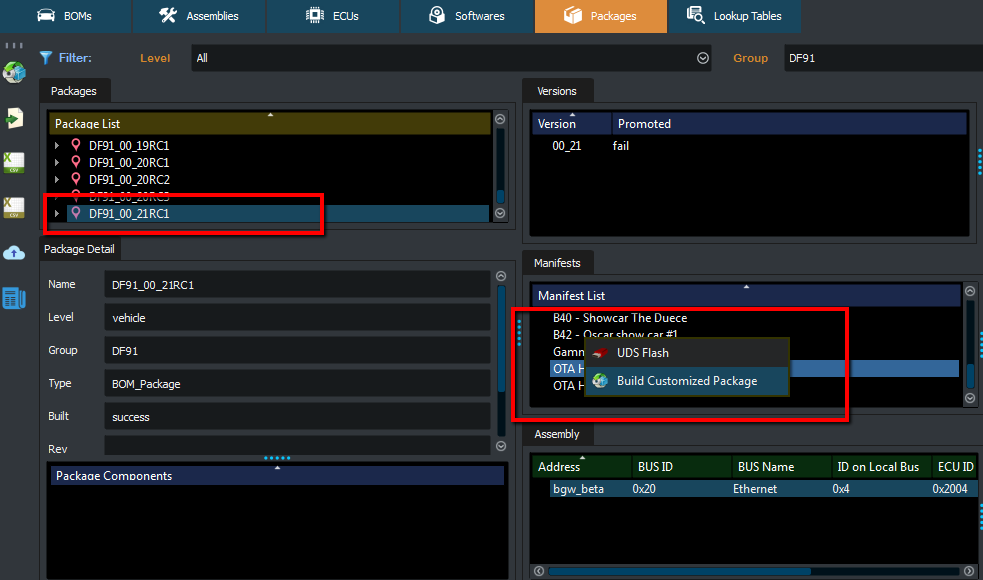Screen dimensions: 983x580
Task: Click the Assembly table horizontal scrollbar thumb
Action: (x=680, y=571)
